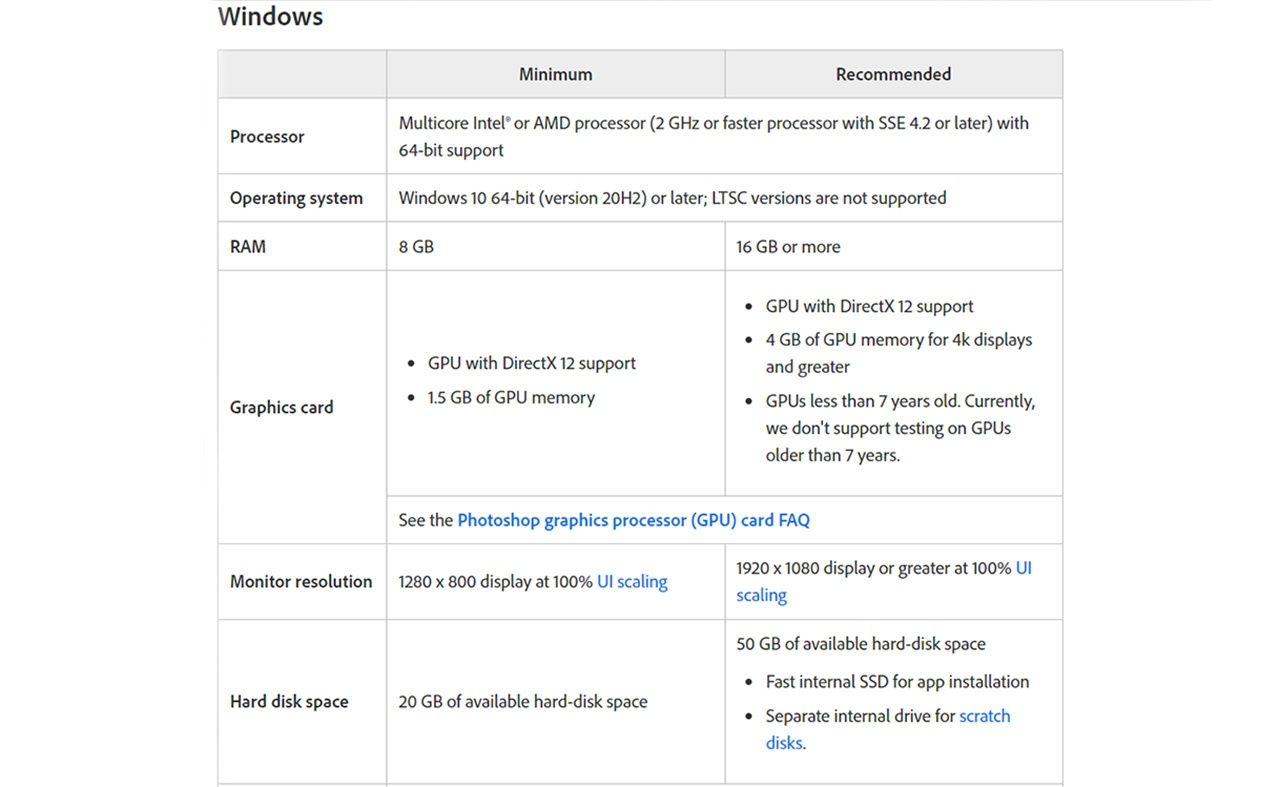The image size is (1280, 787).
Task: Select the Monitor resolution row label
Action: (301, 581)
